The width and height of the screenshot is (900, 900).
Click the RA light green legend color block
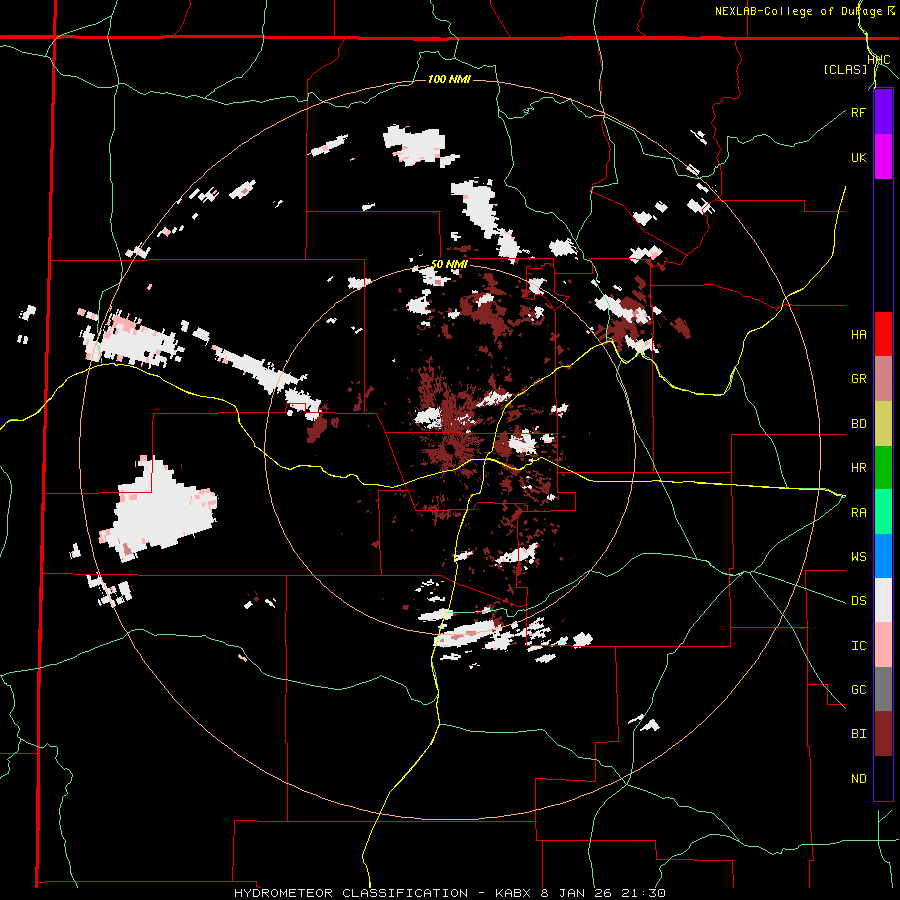pyautogui.click(x=883, y=512)
